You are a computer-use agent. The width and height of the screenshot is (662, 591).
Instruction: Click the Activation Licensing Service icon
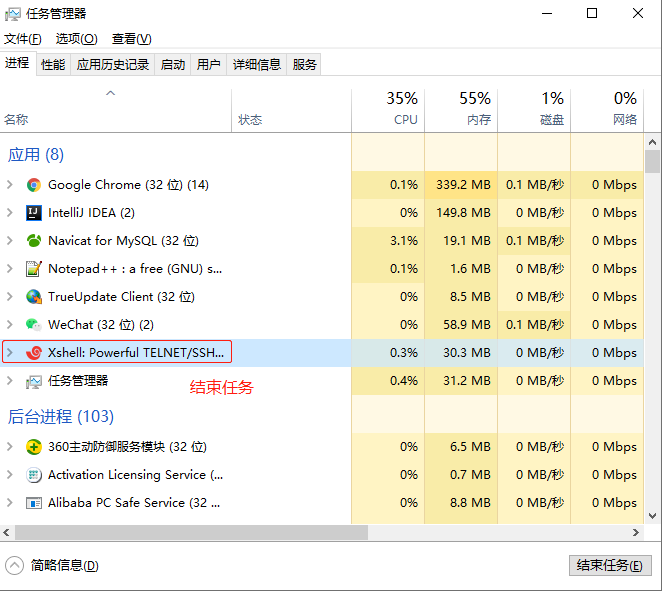coord(34,475)
